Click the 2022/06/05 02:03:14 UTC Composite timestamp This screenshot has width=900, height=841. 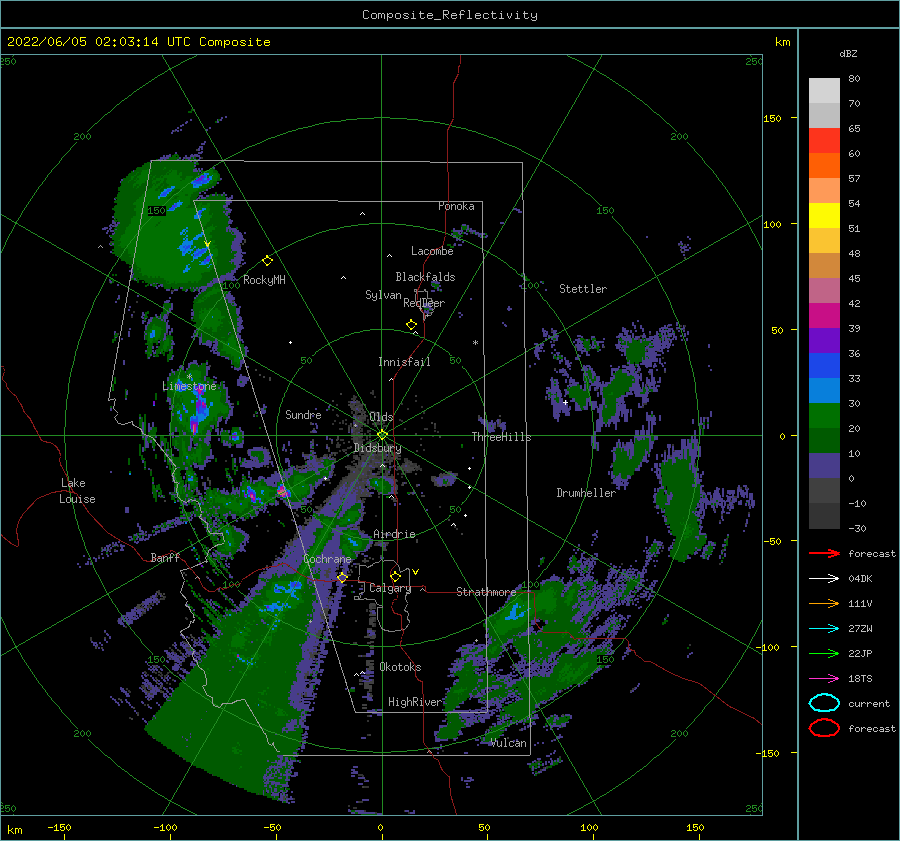138,42
